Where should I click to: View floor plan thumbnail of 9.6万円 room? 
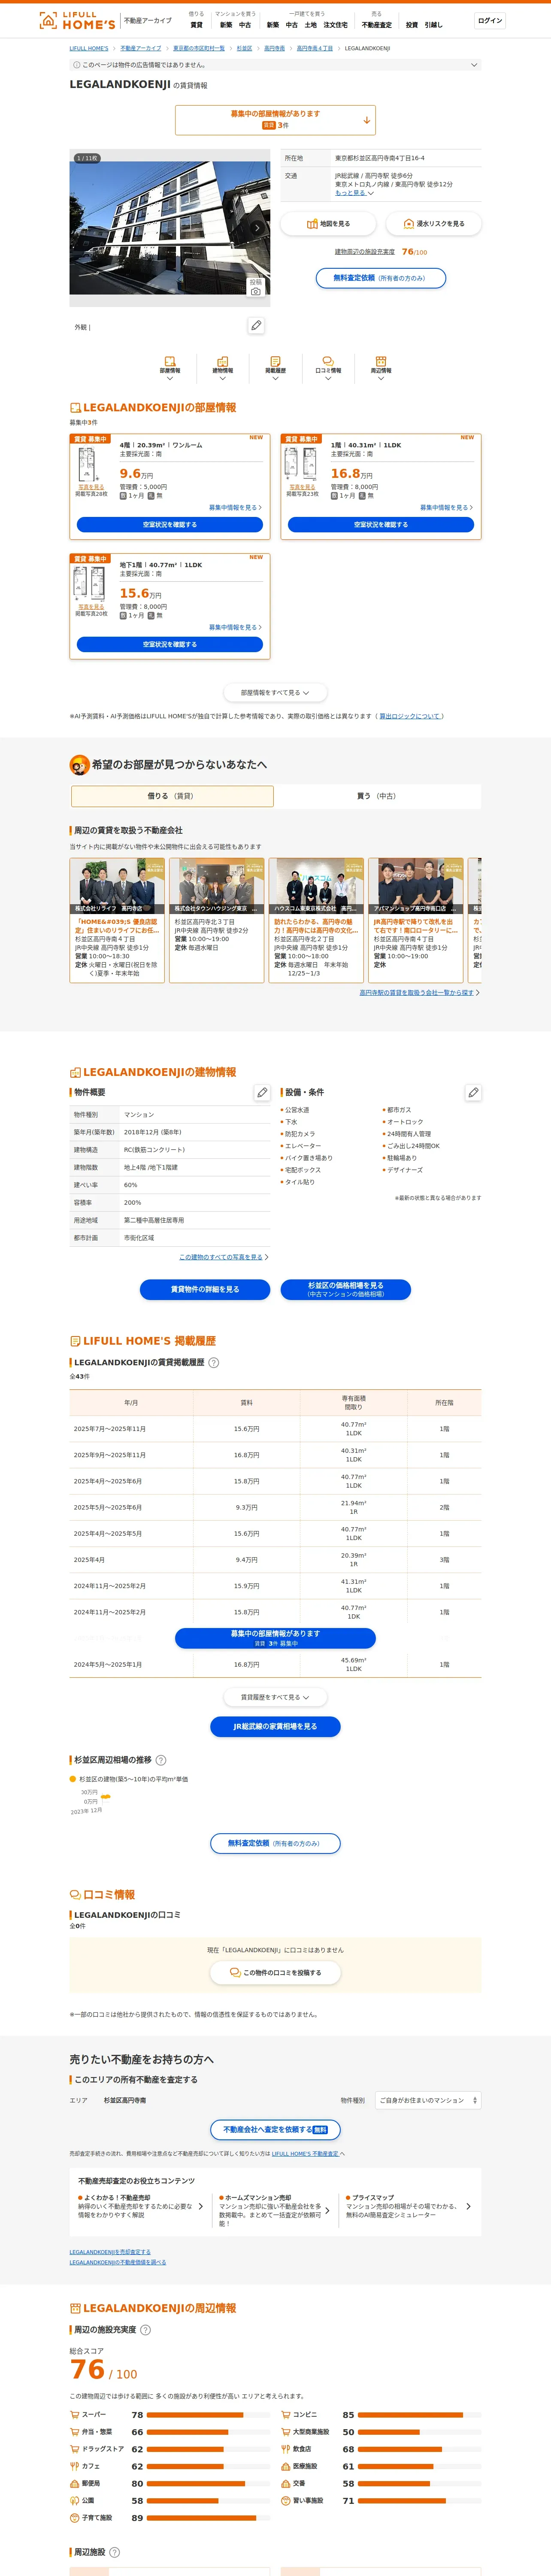[89, 464]
